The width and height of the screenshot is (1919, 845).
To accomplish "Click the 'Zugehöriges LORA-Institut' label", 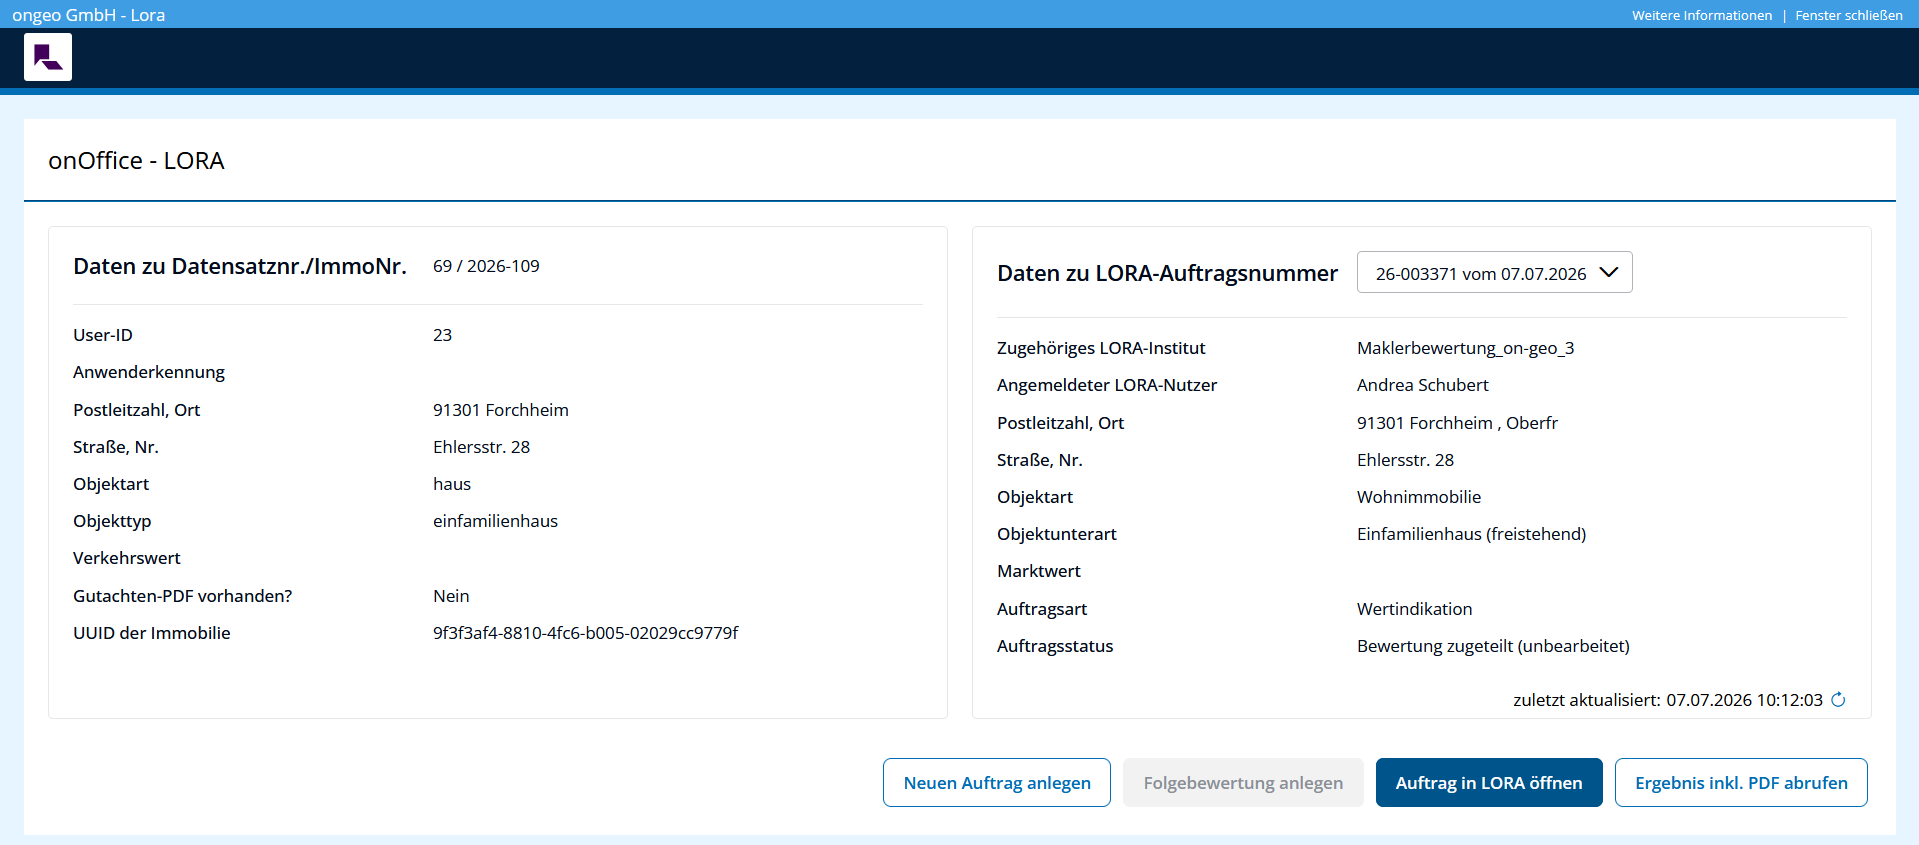I will [1101, 348].
